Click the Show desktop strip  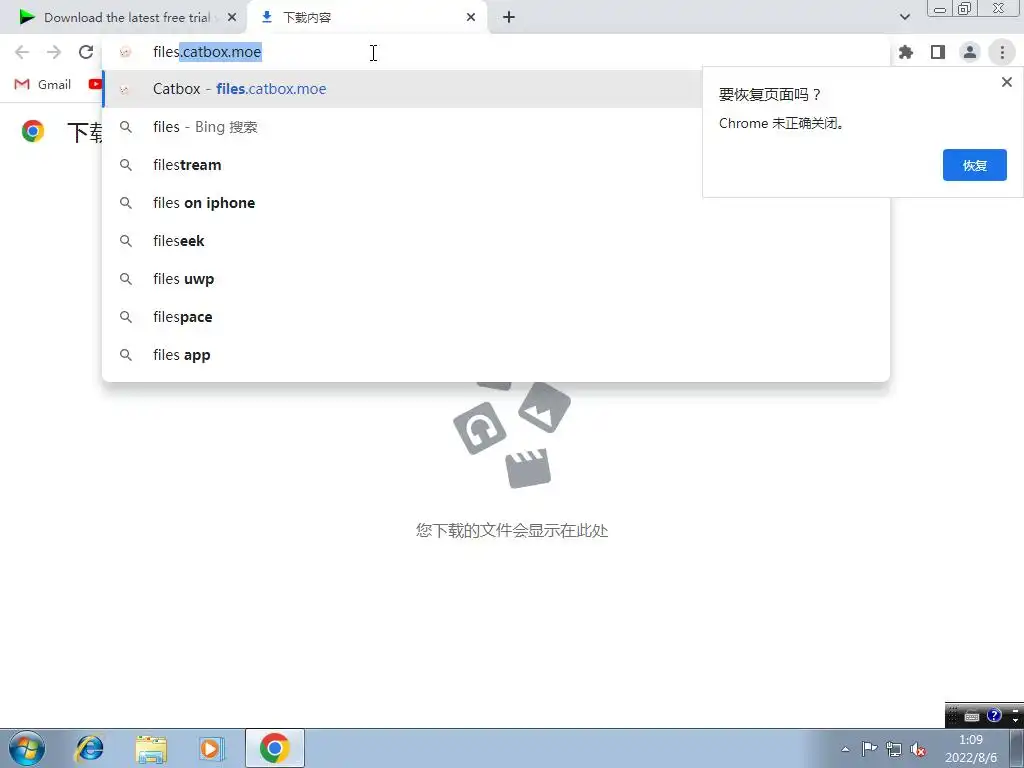(1016, 748)
